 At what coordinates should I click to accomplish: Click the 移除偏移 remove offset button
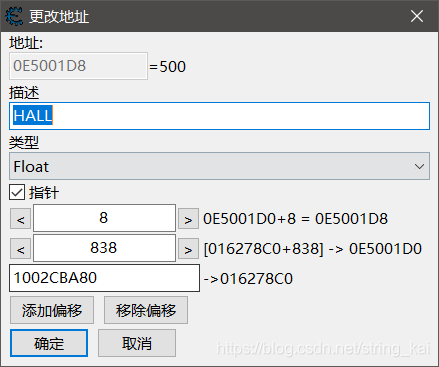(x=146, y=310)
